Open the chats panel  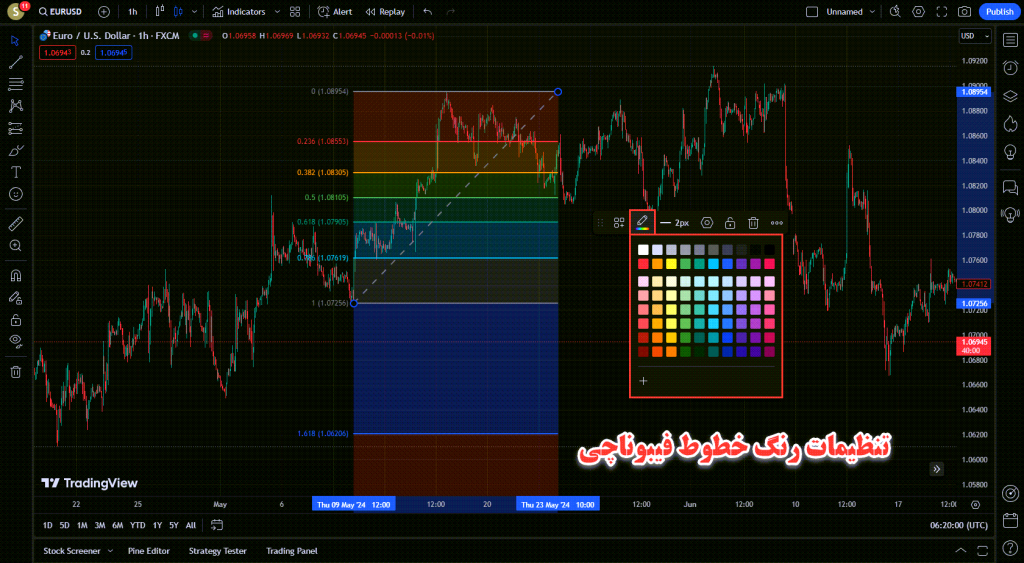click(x=1010, y=187)
